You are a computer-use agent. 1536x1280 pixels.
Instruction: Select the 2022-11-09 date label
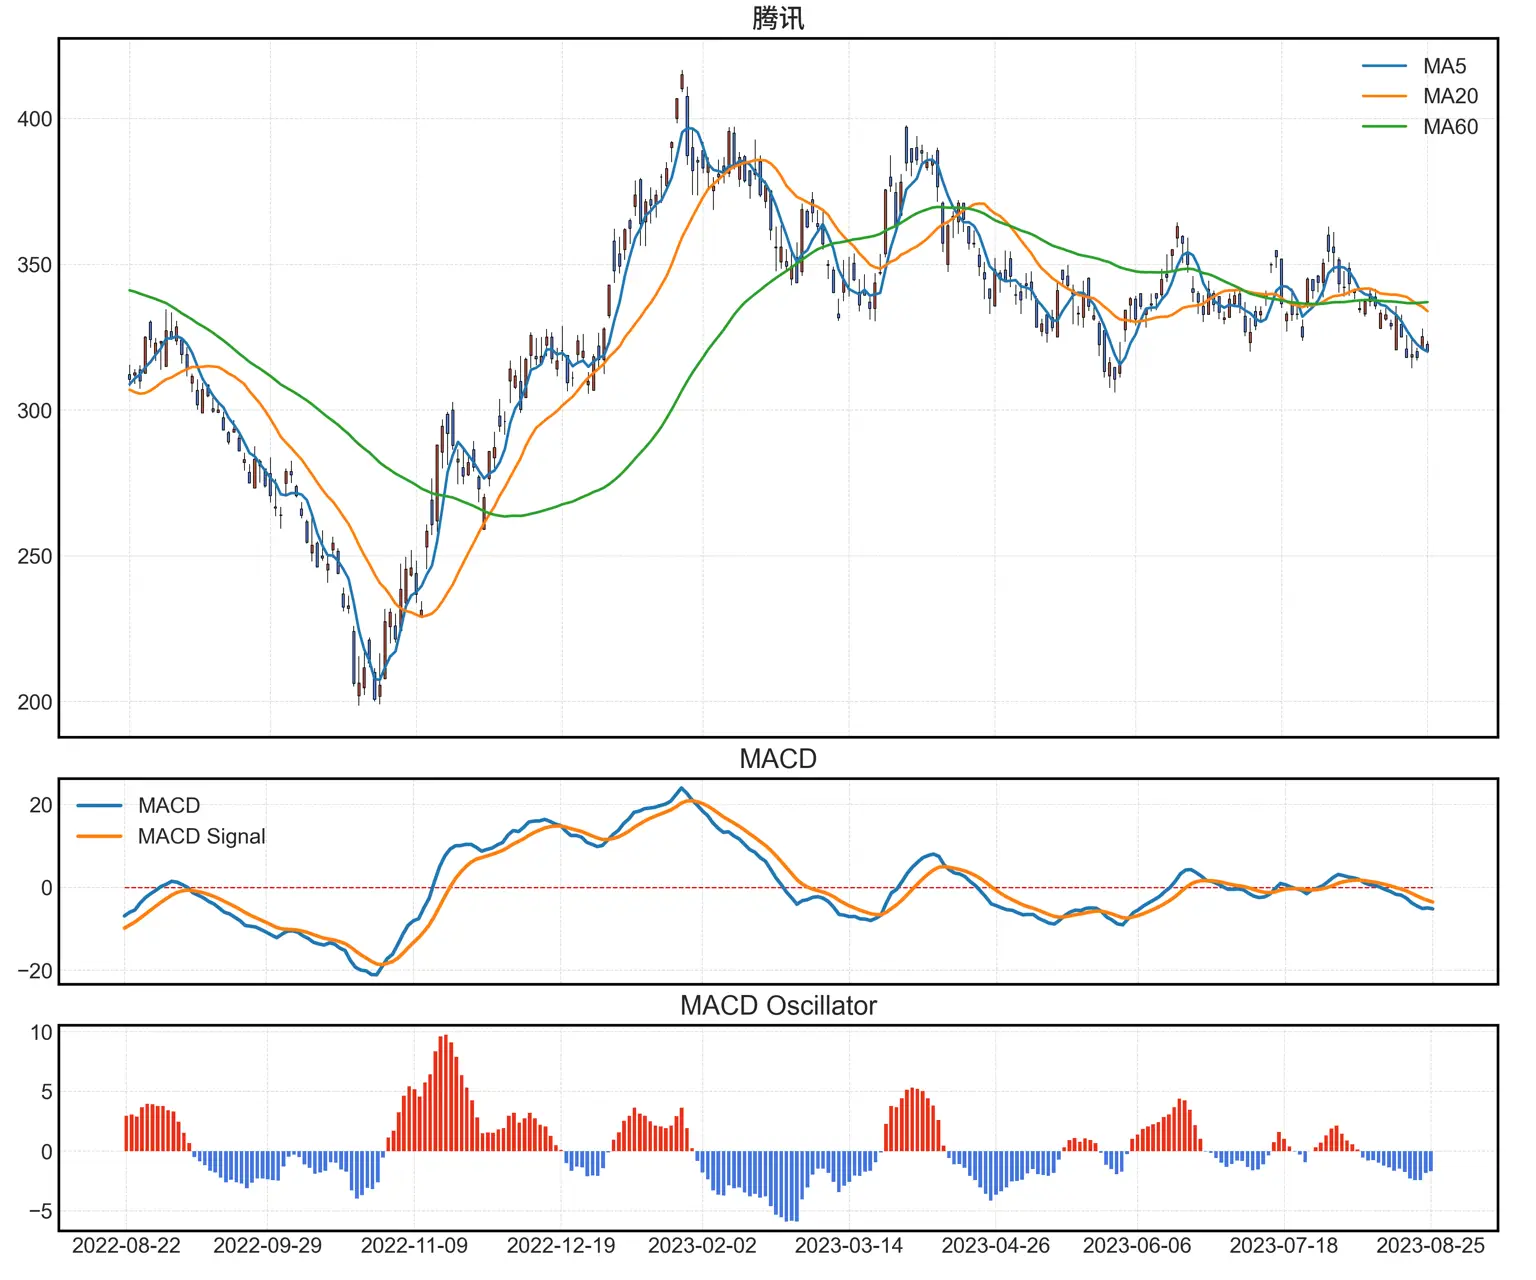click(414, 1246)
